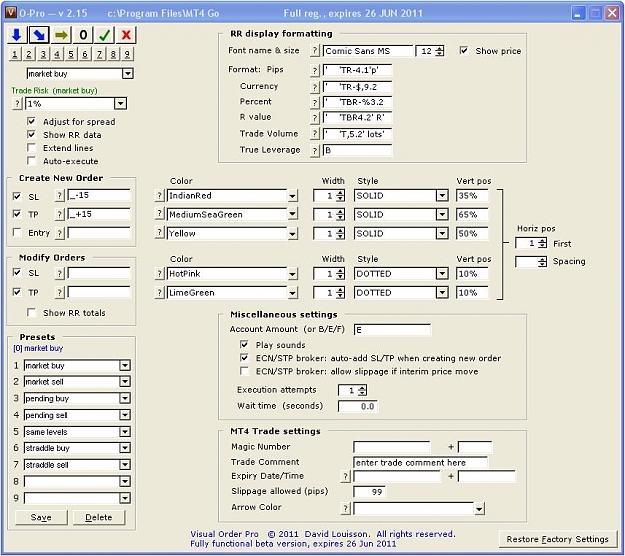Click the red X toolbar icon

tap(126, 35)
